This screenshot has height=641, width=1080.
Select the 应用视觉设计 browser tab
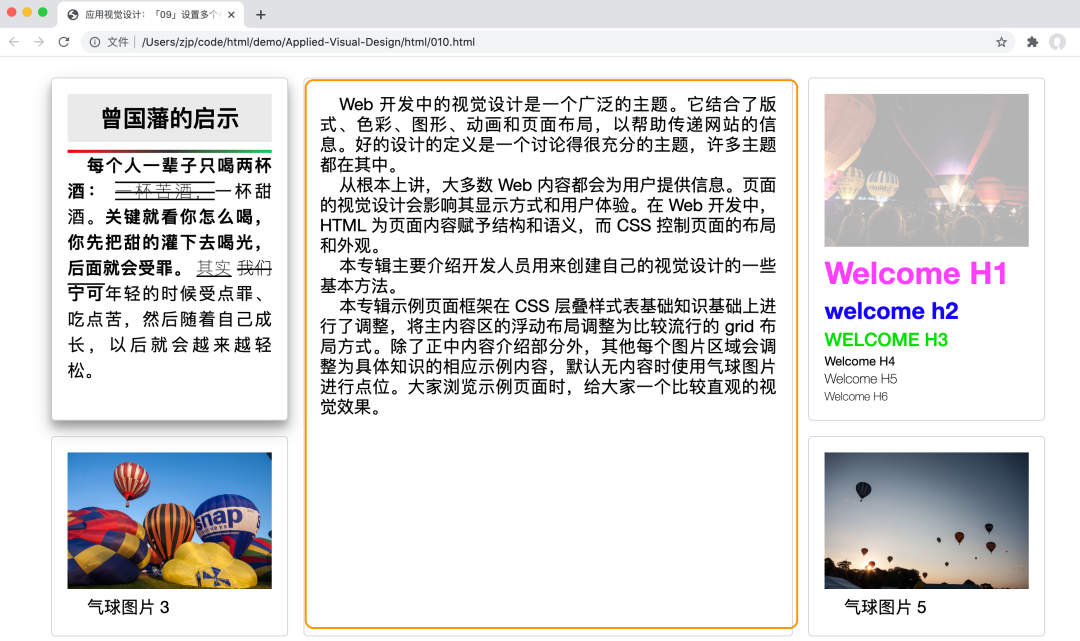point(150,14)
